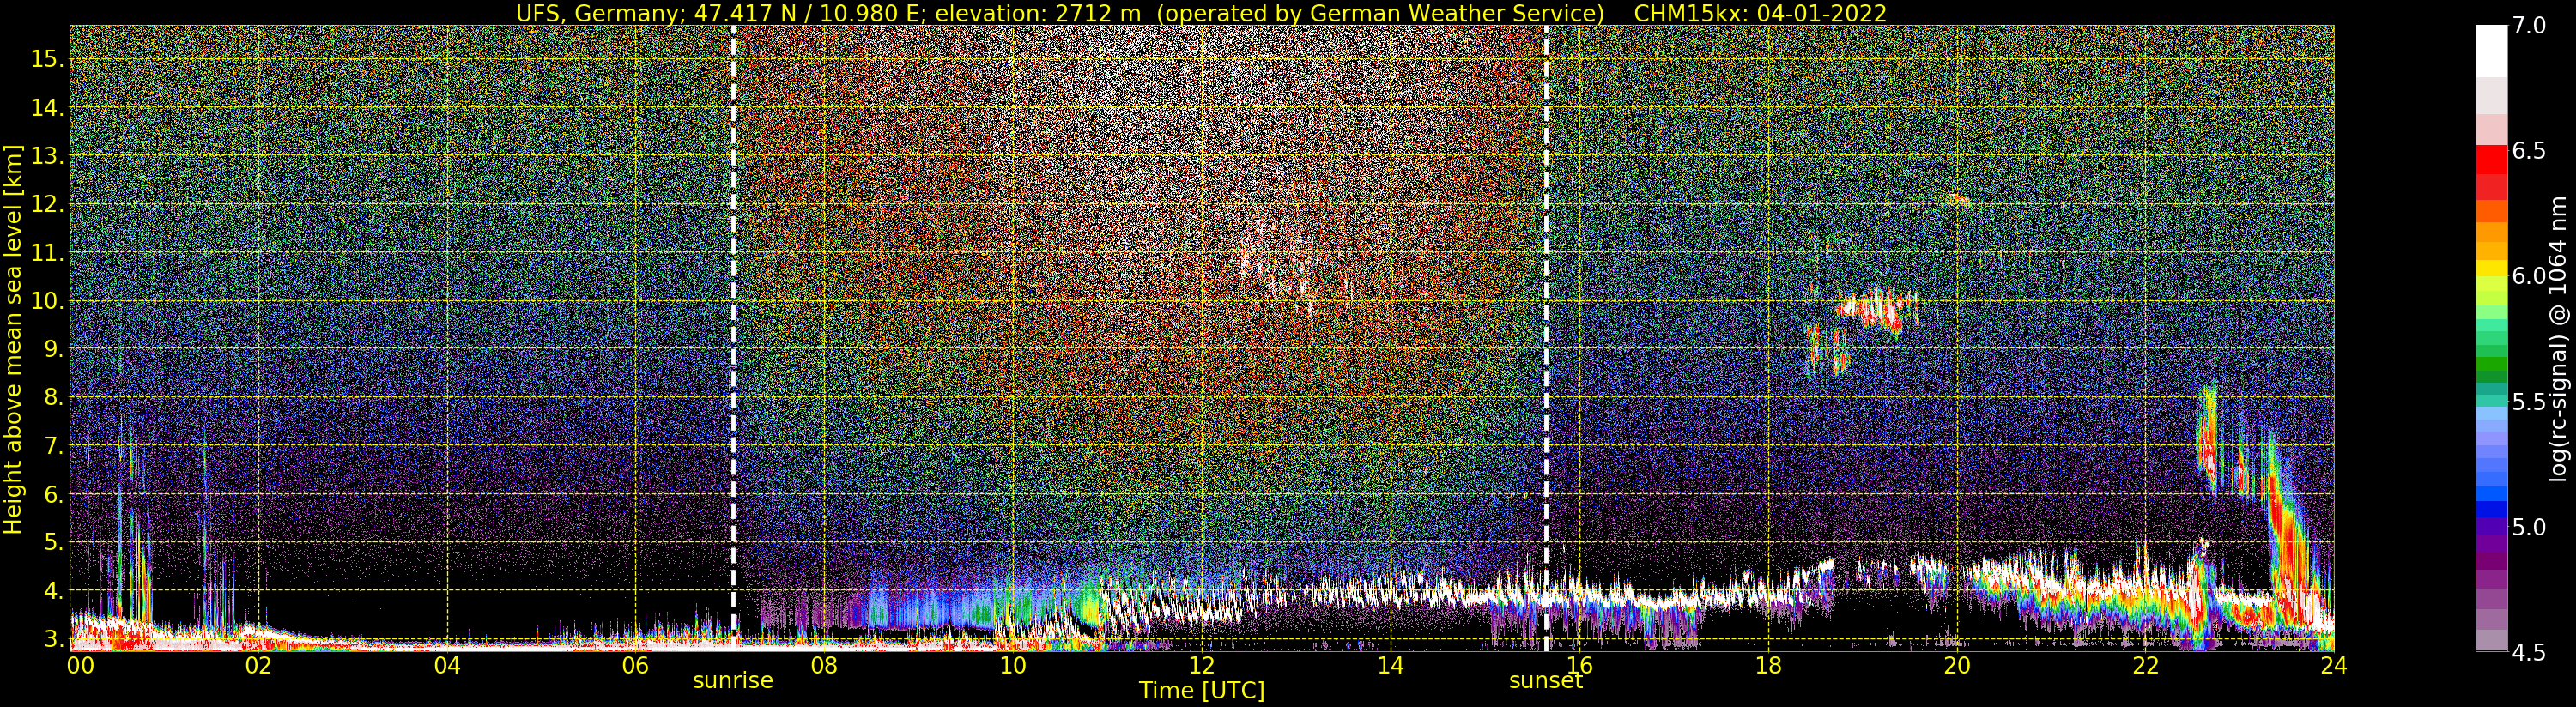Select the "14" hour tick on the time axis
The width and height of the screenshot is (2576, 707).
coord(1390,665)
